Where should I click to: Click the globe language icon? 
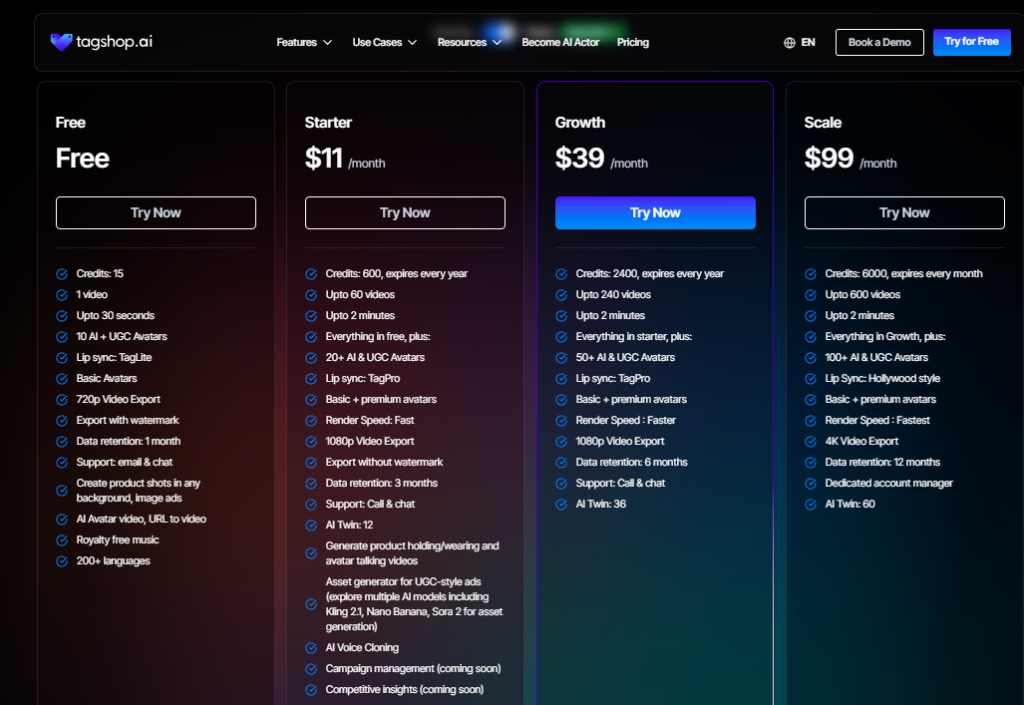tap(790, 43)
